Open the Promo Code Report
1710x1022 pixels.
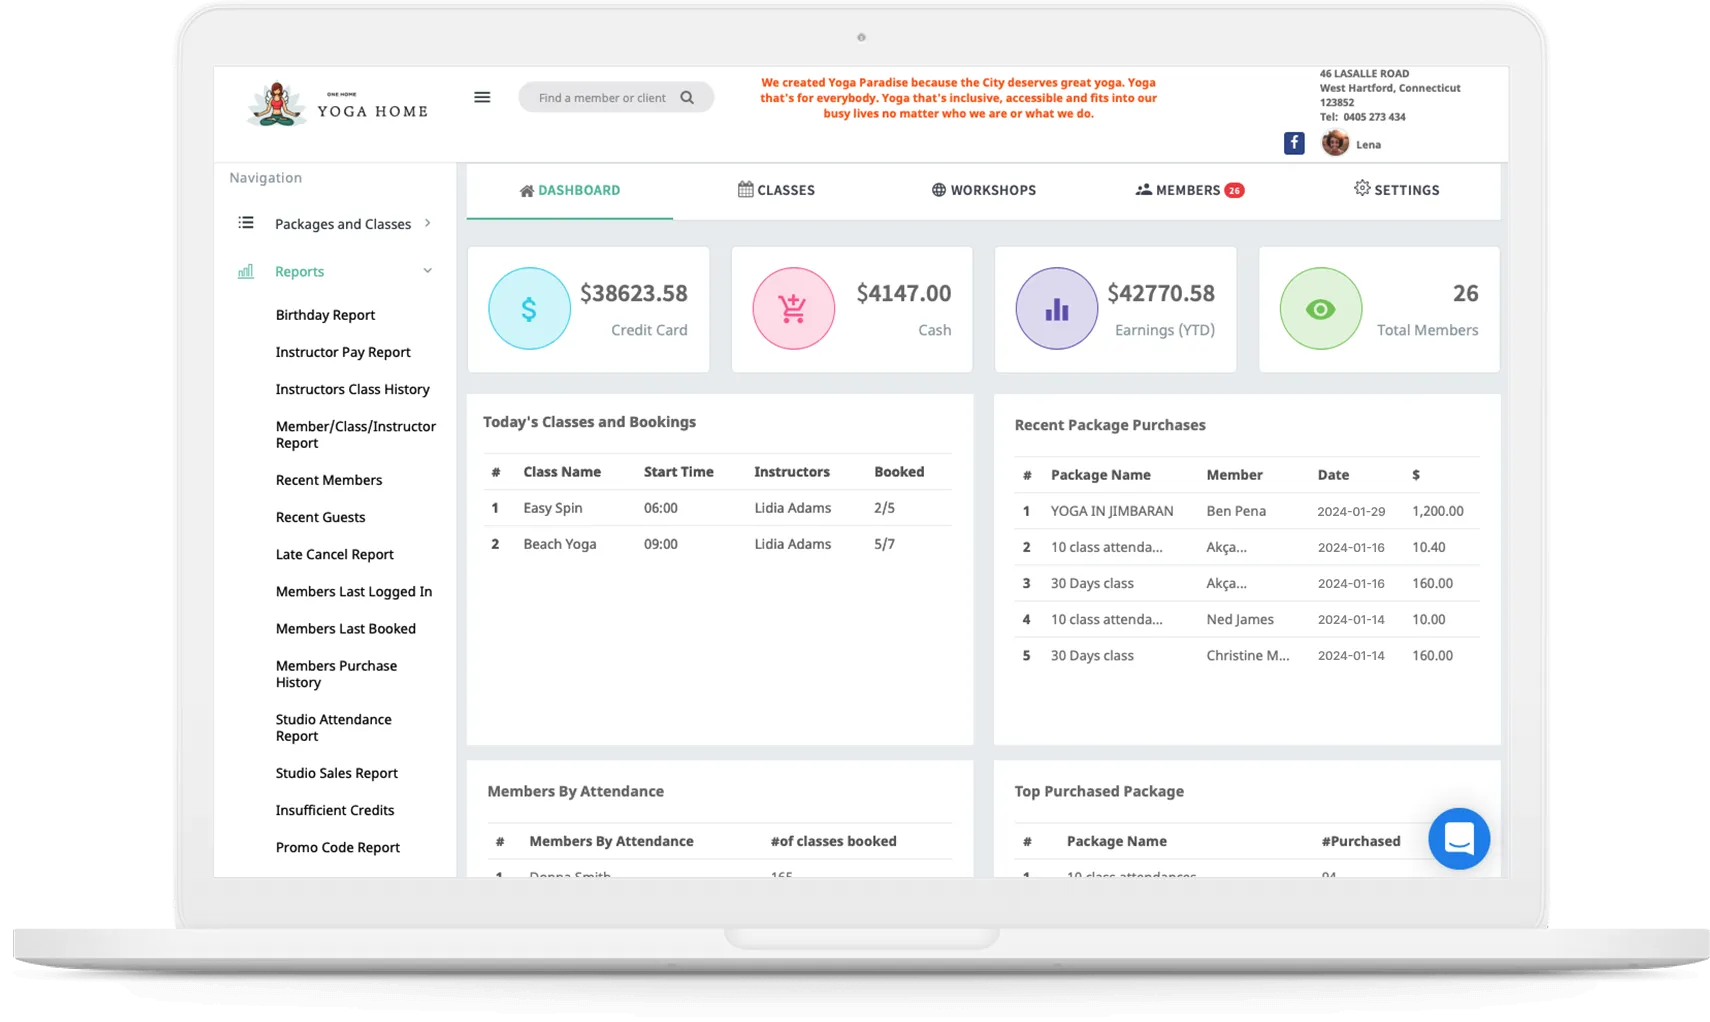(x=338, y=847)
